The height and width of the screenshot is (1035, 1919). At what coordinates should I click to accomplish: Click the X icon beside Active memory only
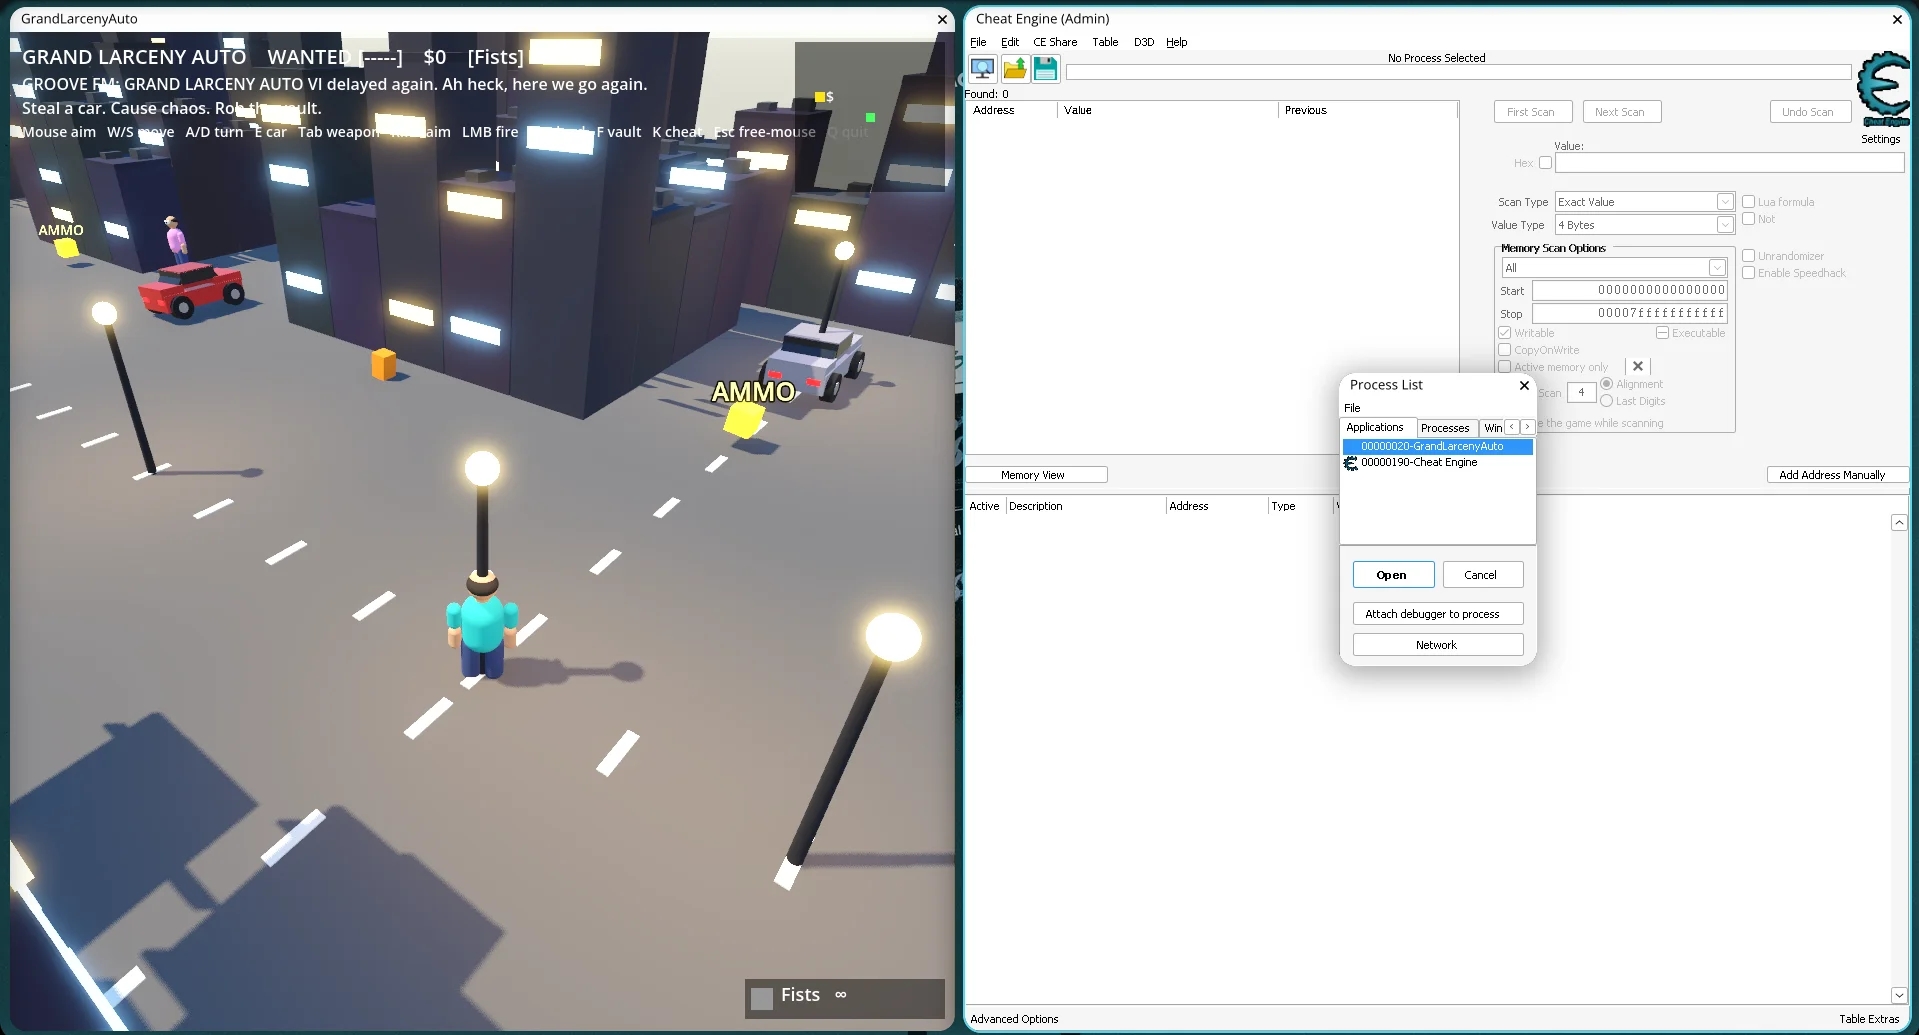click(x=1638, y=367)
